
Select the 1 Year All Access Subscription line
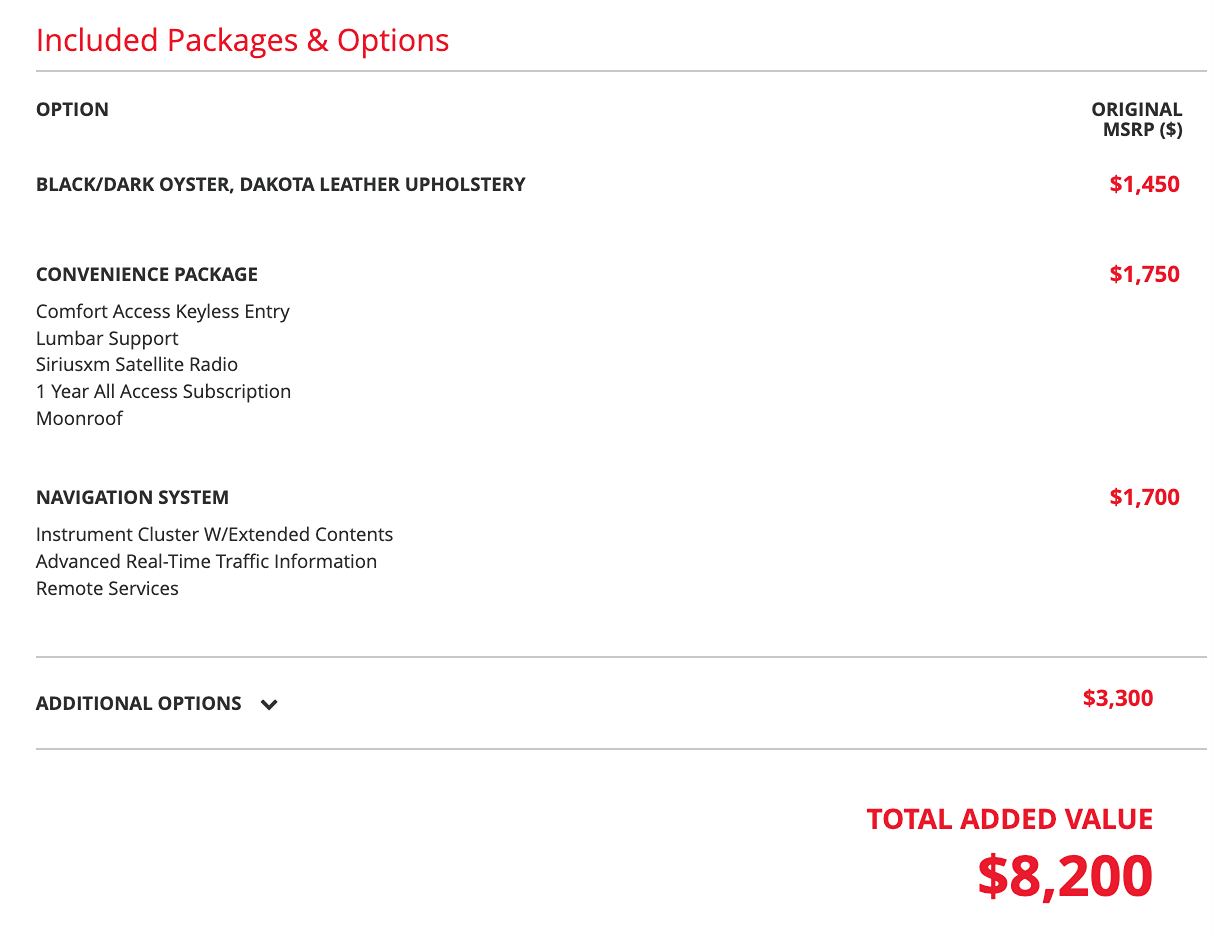click(163, 392)
